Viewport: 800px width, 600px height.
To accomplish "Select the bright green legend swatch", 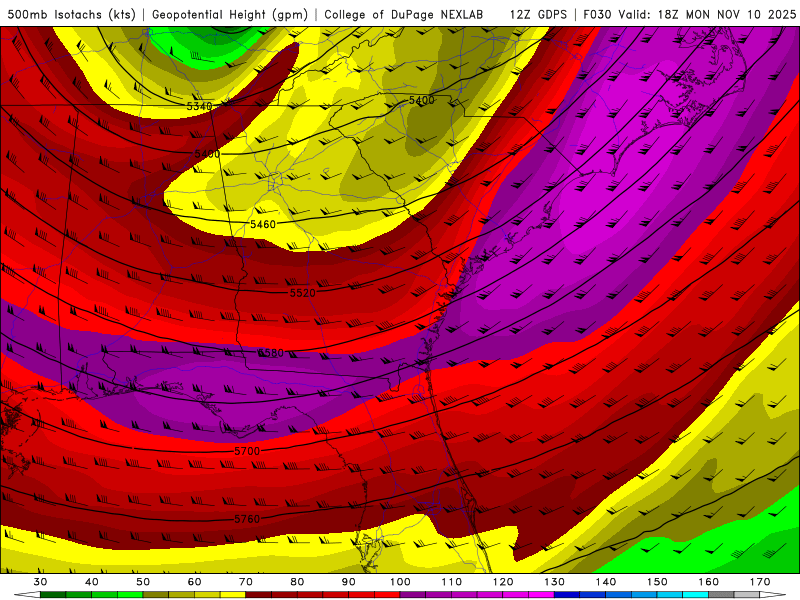I will [x=130, y=595].
